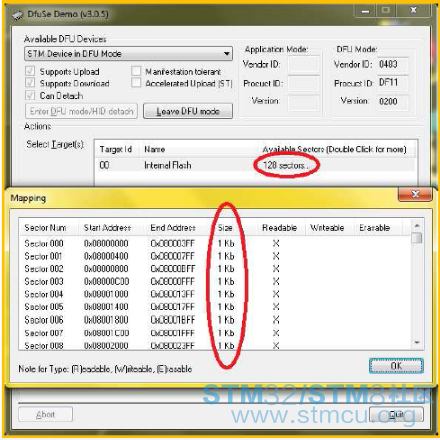Enable the Manifestation tolerant checkbox
This screenshot has width=440, height=440.
point(136,71)
